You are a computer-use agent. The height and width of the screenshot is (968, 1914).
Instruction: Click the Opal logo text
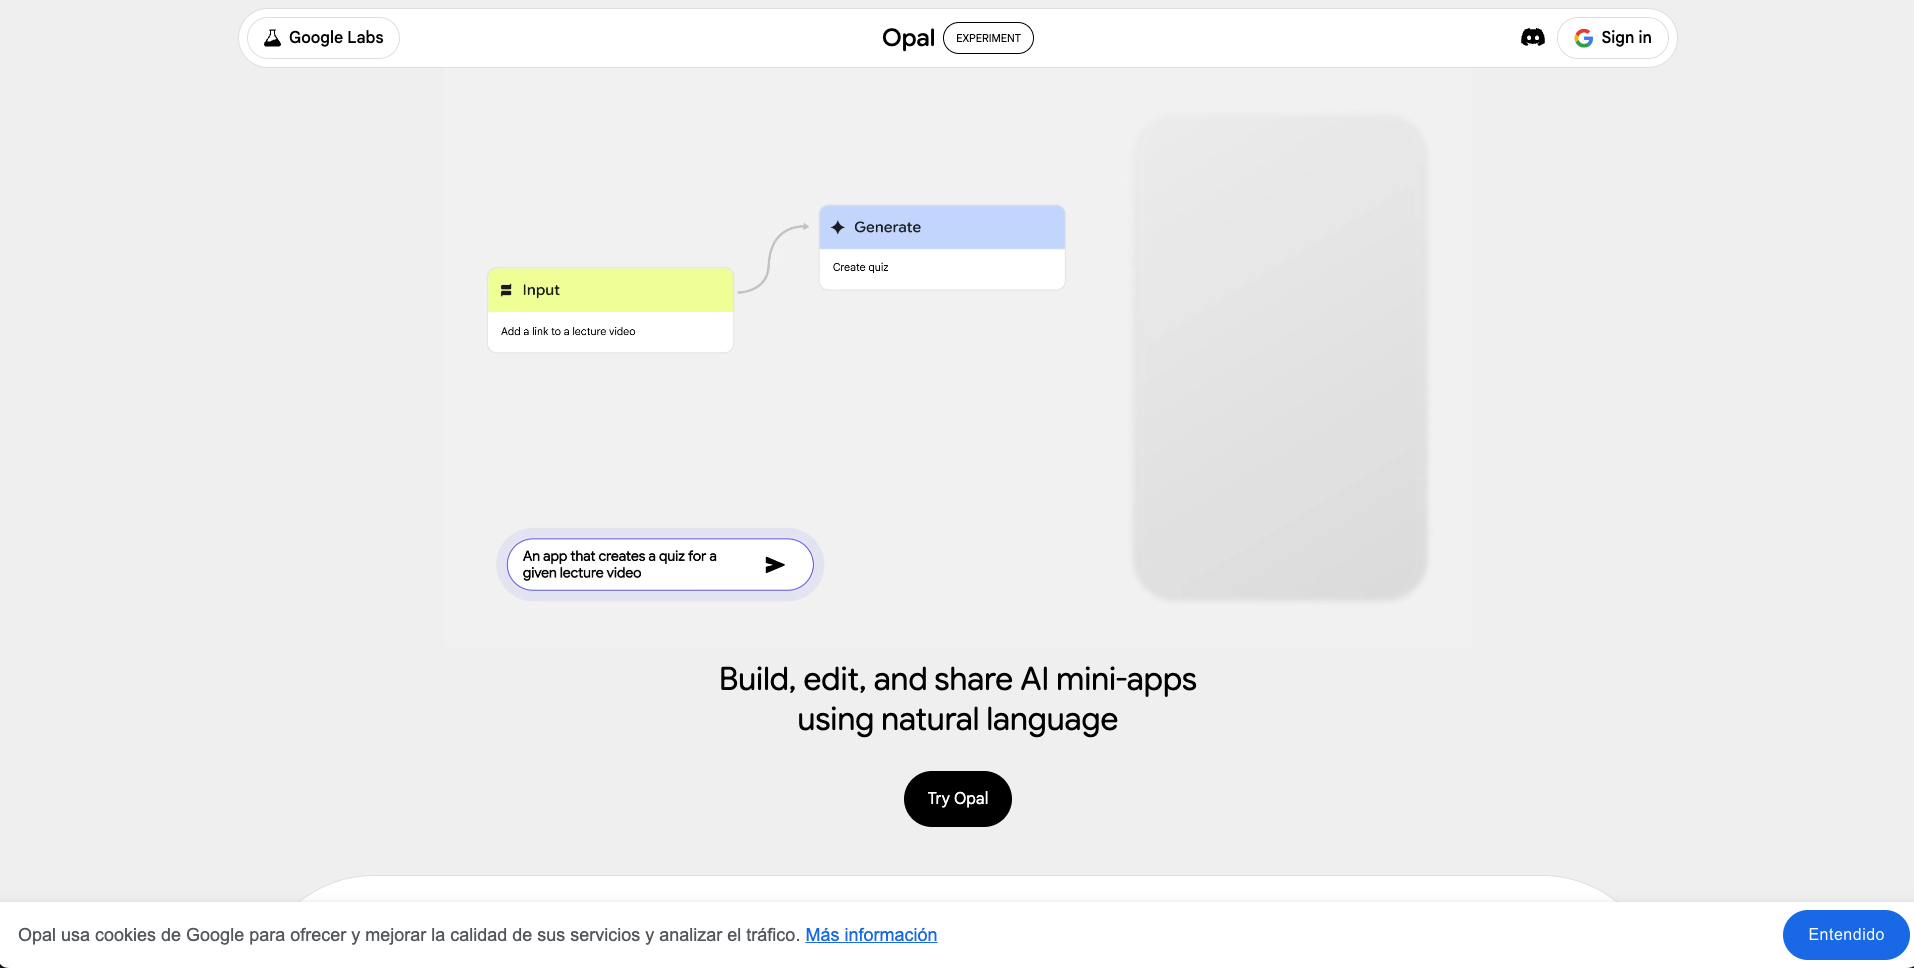tap(908, 38)
